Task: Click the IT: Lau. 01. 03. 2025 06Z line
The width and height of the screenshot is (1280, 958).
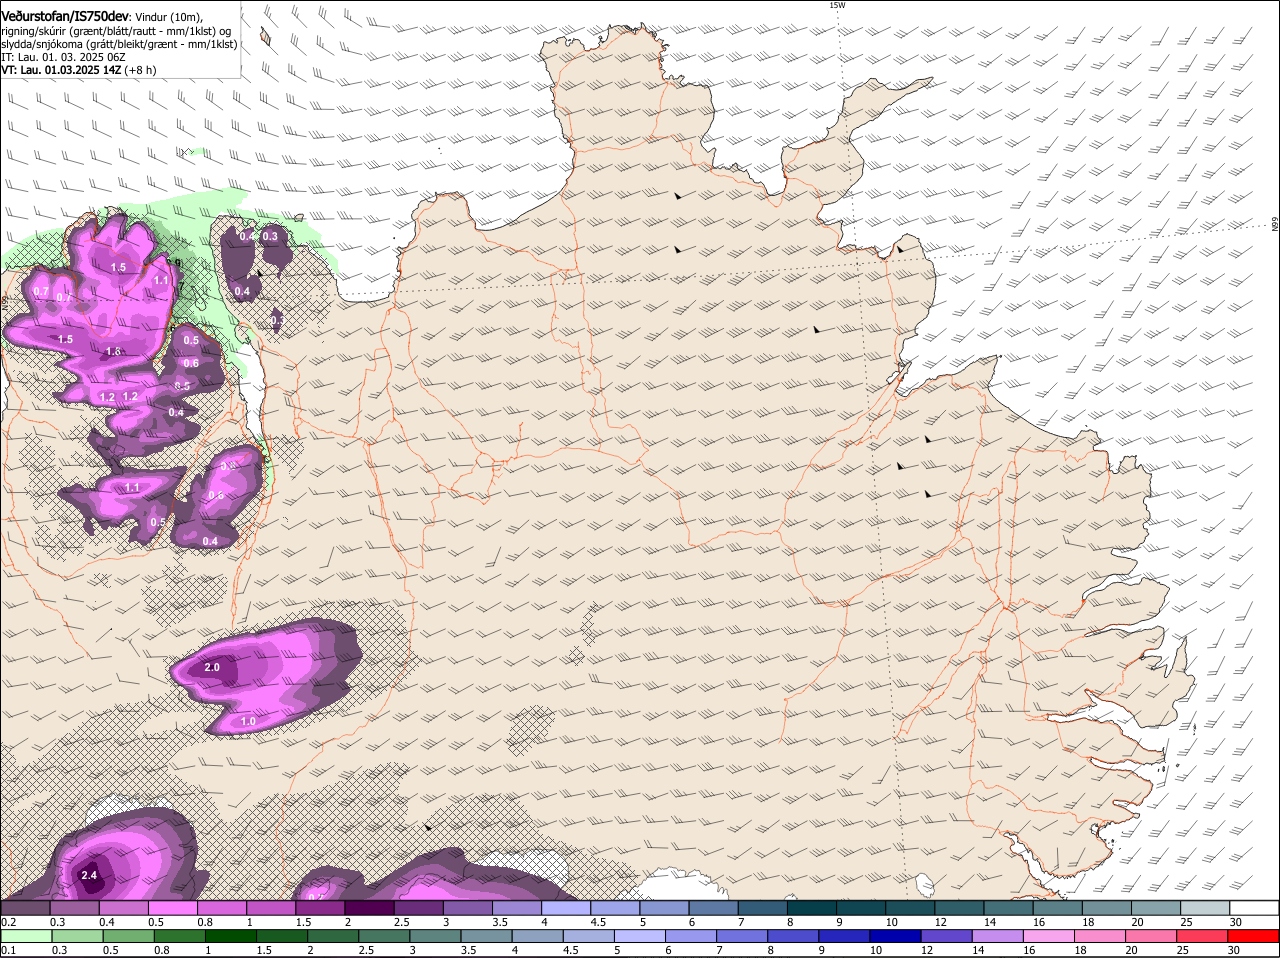Action: point(62,57)
